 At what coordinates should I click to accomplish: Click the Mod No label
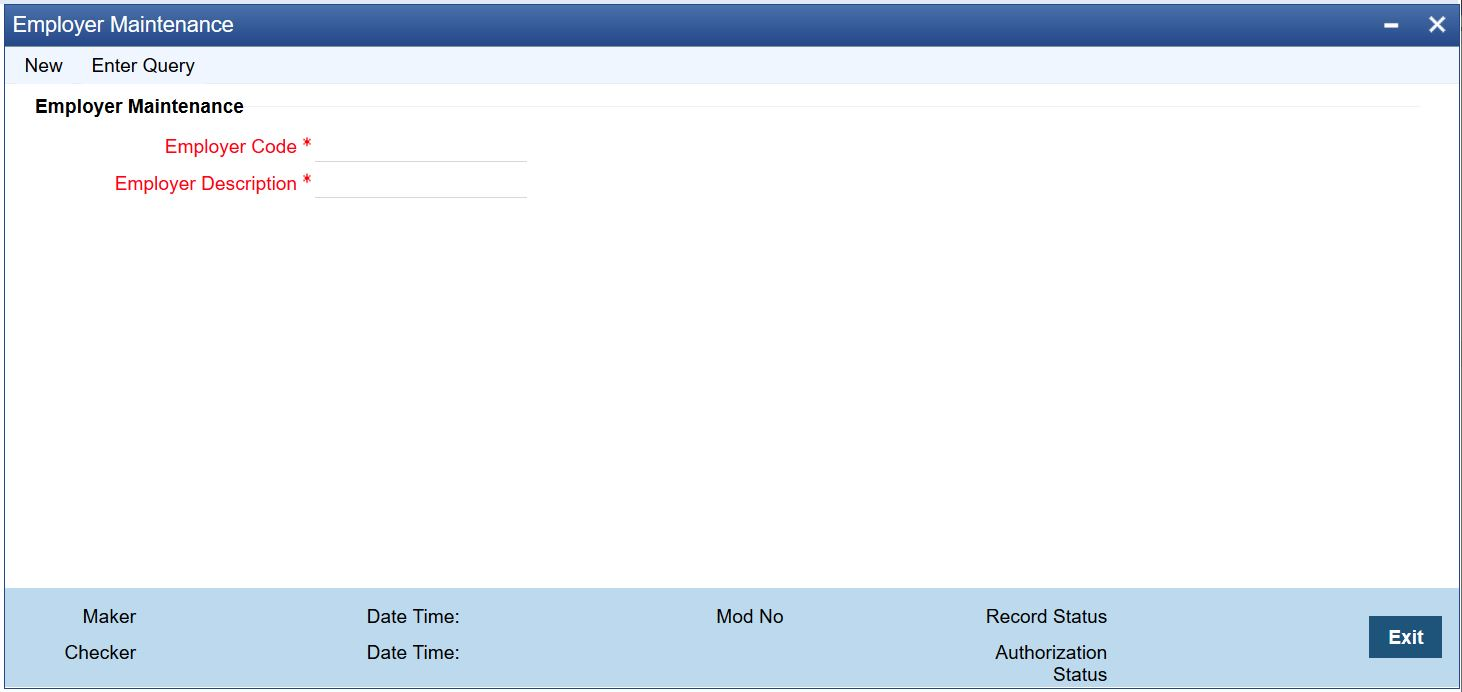(750, 617)
